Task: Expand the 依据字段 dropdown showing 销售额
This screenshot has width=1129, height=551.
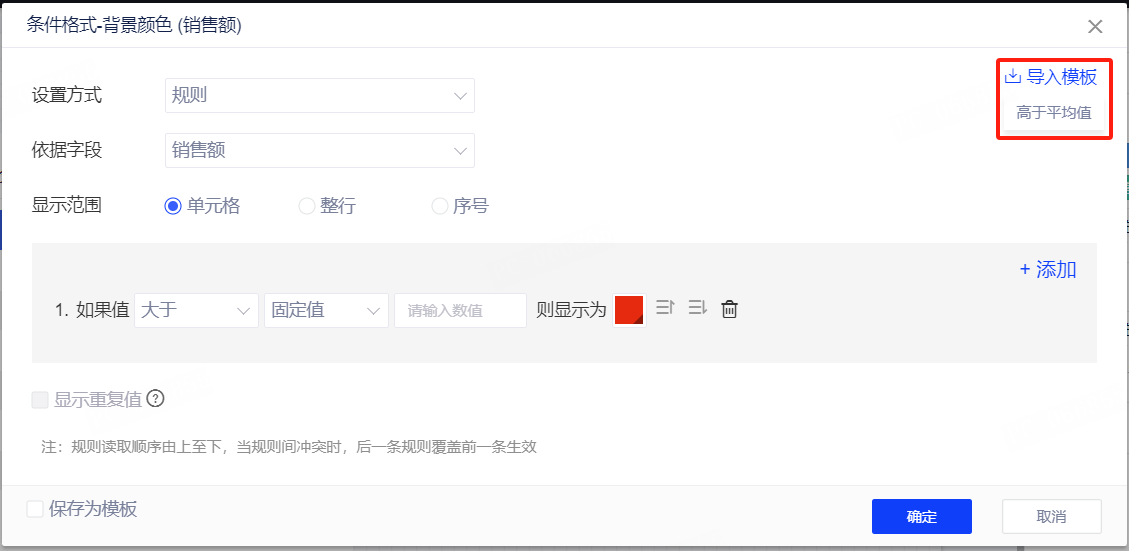Action: pos(319,151)
